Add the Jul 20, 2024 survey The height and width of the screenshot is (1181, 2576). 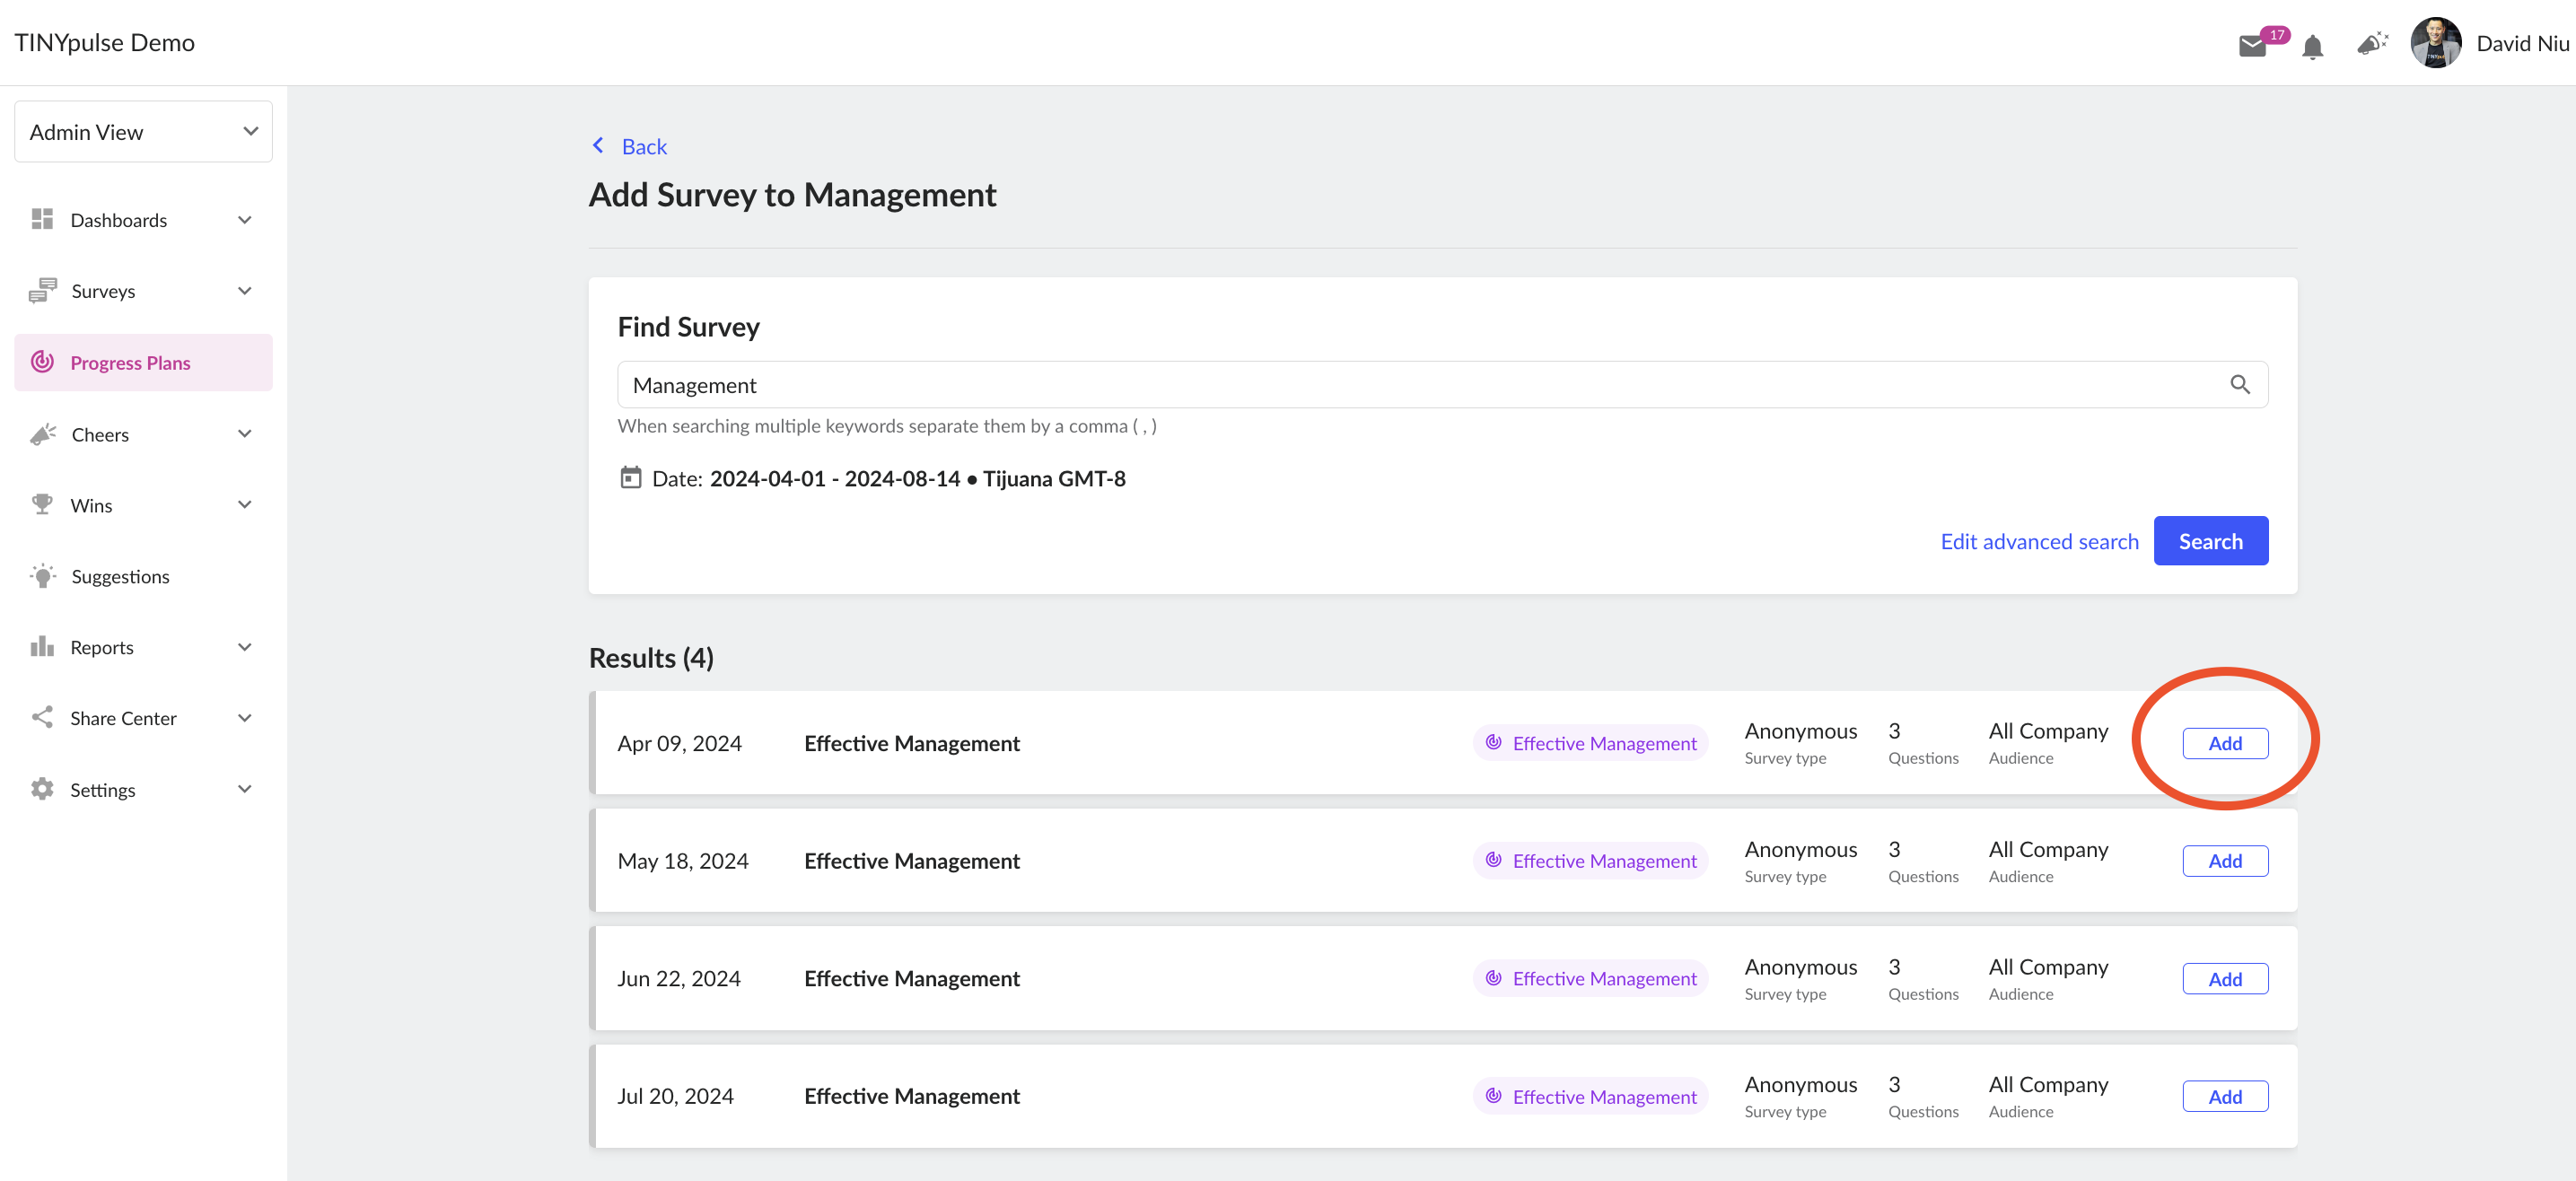2224,1097
